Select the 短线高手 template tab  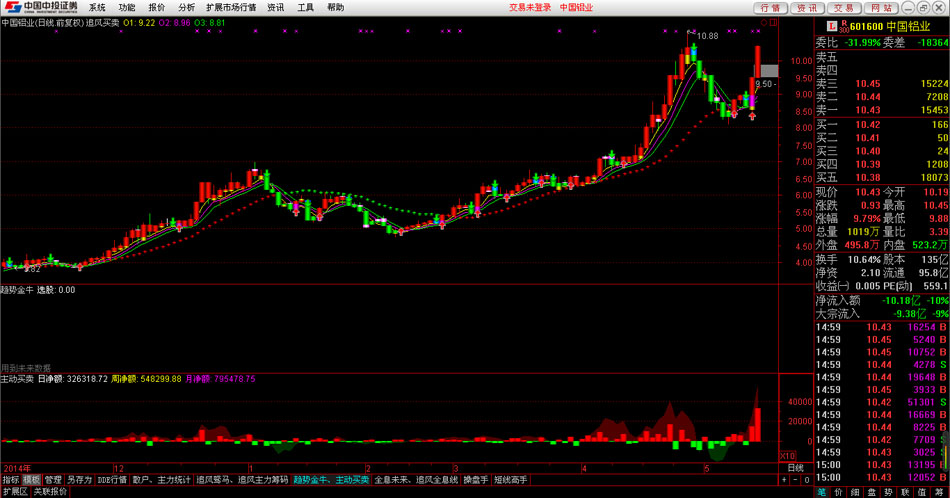(511, 480)
